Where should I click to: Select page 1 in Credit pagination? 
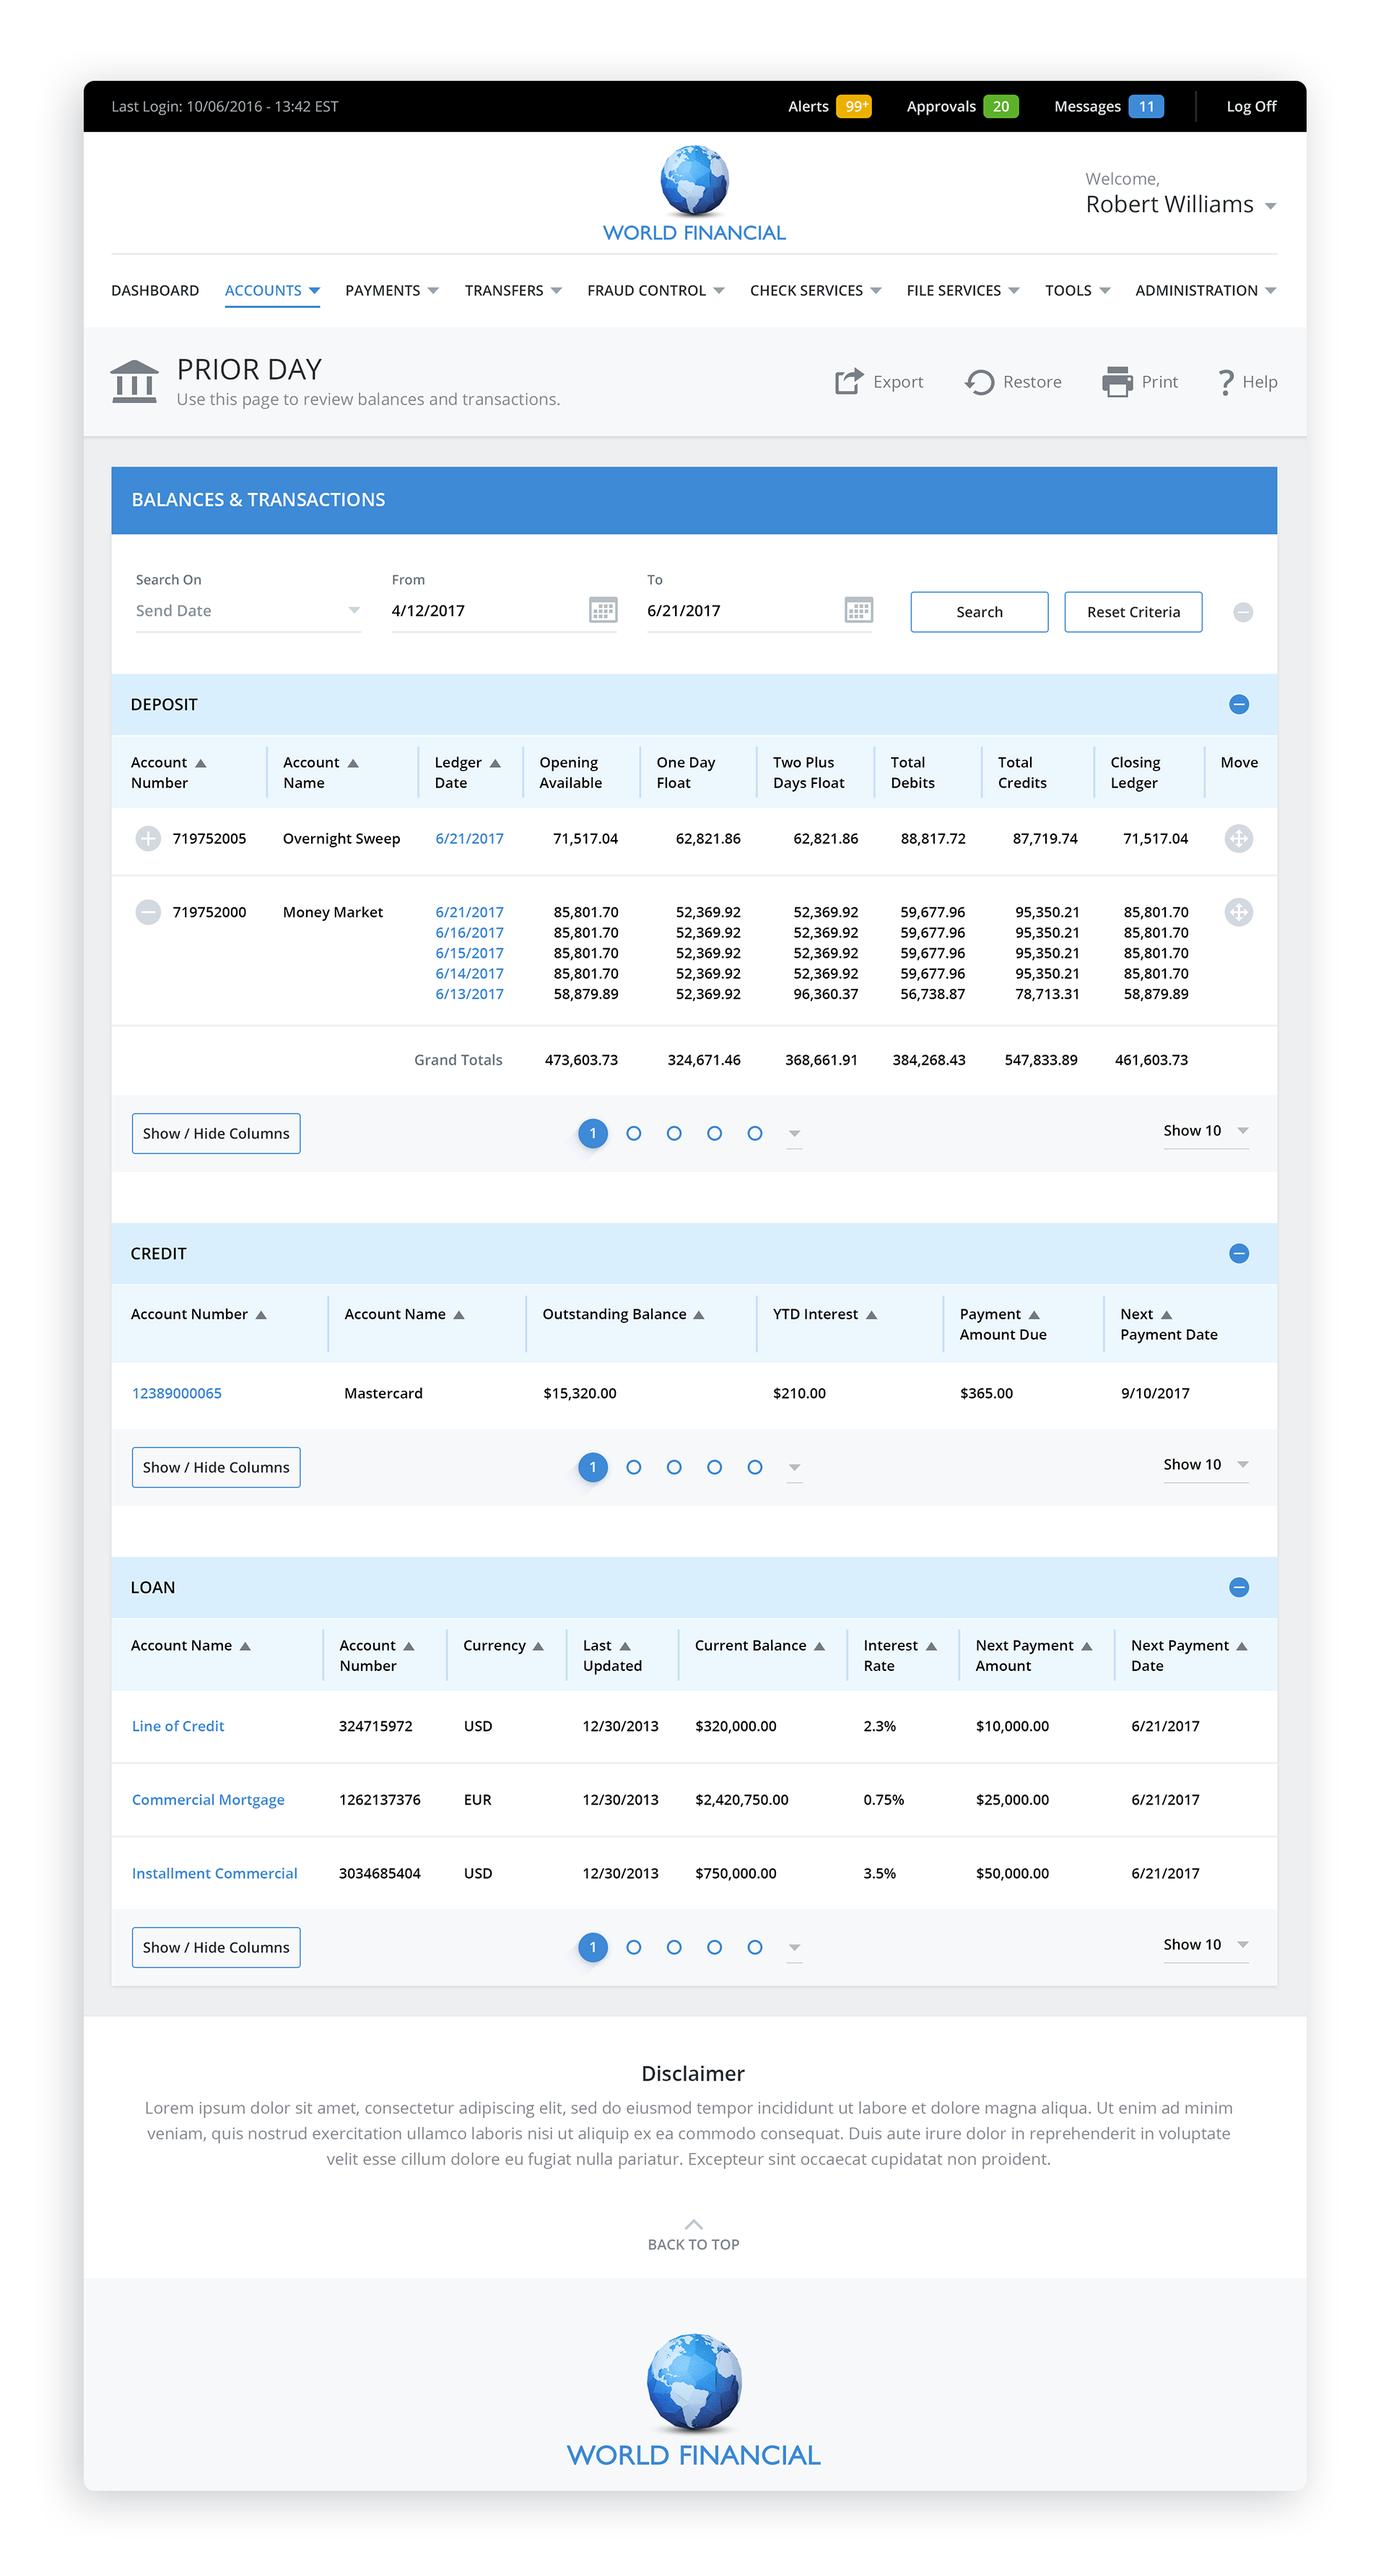tap(592, 1467)
